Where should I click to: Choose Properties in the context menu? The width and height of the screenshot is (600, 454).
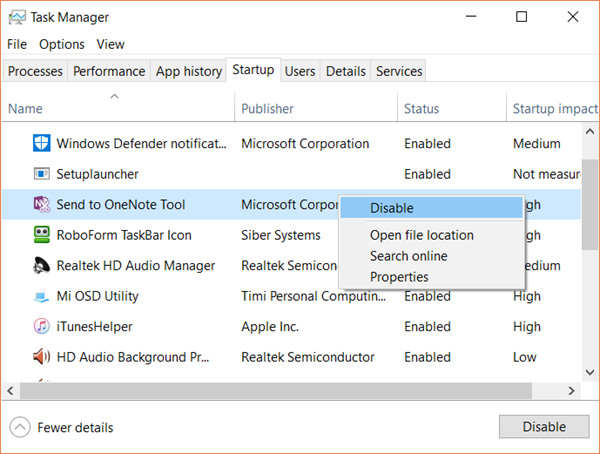[431, 276]
